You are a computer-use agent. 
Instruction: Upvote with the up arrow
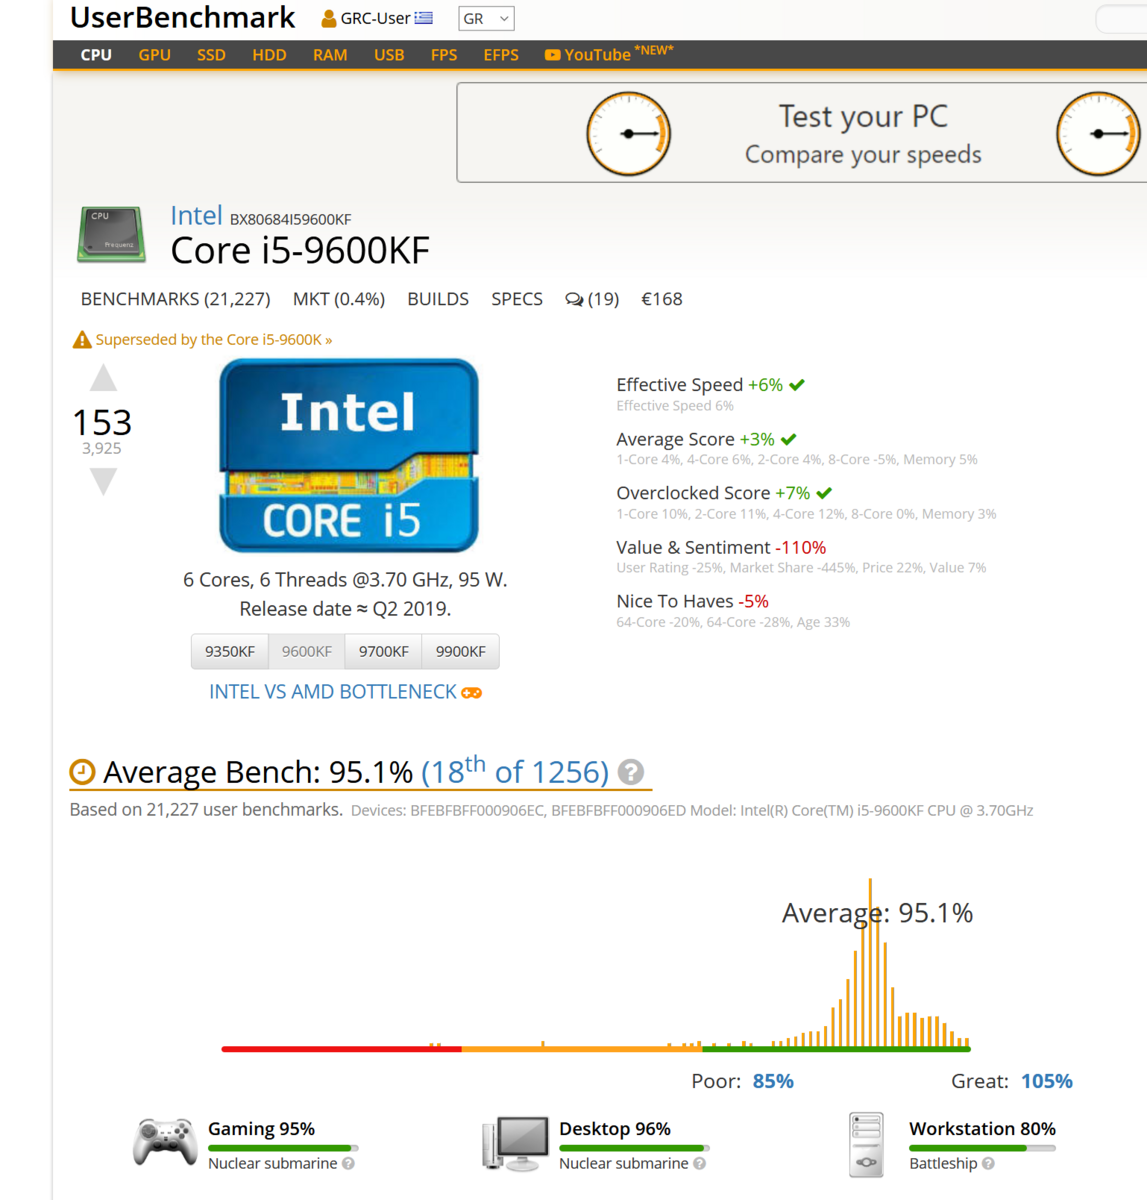(103, 378)
